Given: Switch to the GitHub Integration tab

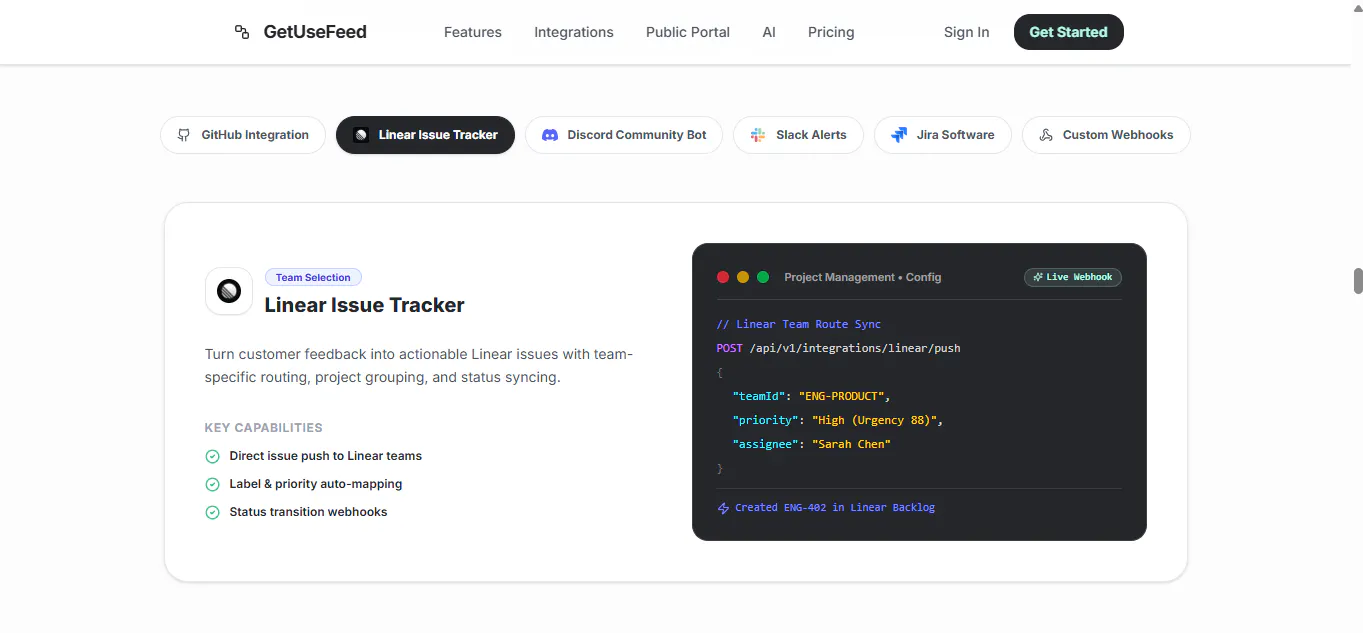Looking at the screenshot, I should [x=243, y=135].
